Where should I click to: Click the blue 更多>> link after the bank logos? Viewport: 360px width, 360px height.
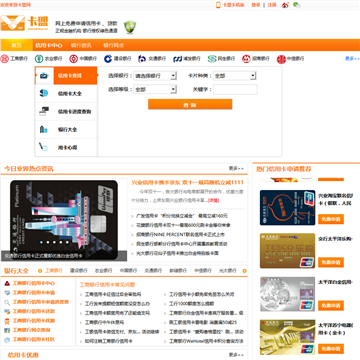[352, 59]
